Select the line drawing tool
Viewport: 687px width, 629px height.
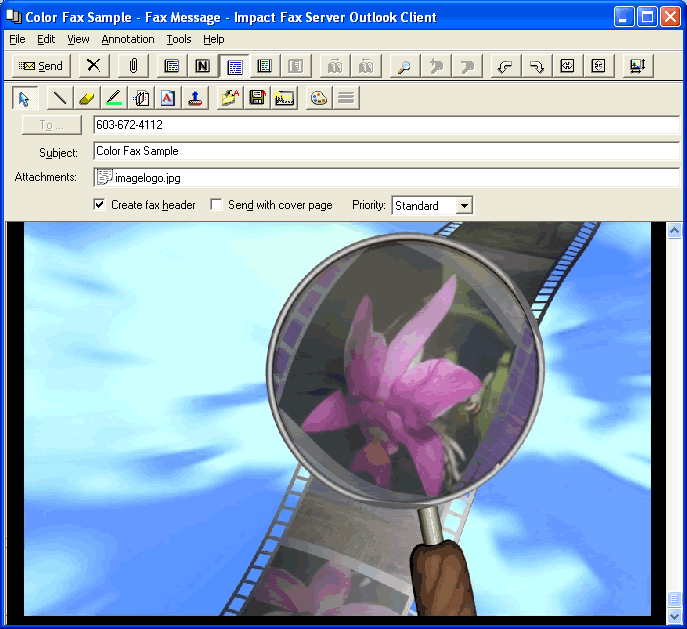pyautogui.click(x=60, y=98)
